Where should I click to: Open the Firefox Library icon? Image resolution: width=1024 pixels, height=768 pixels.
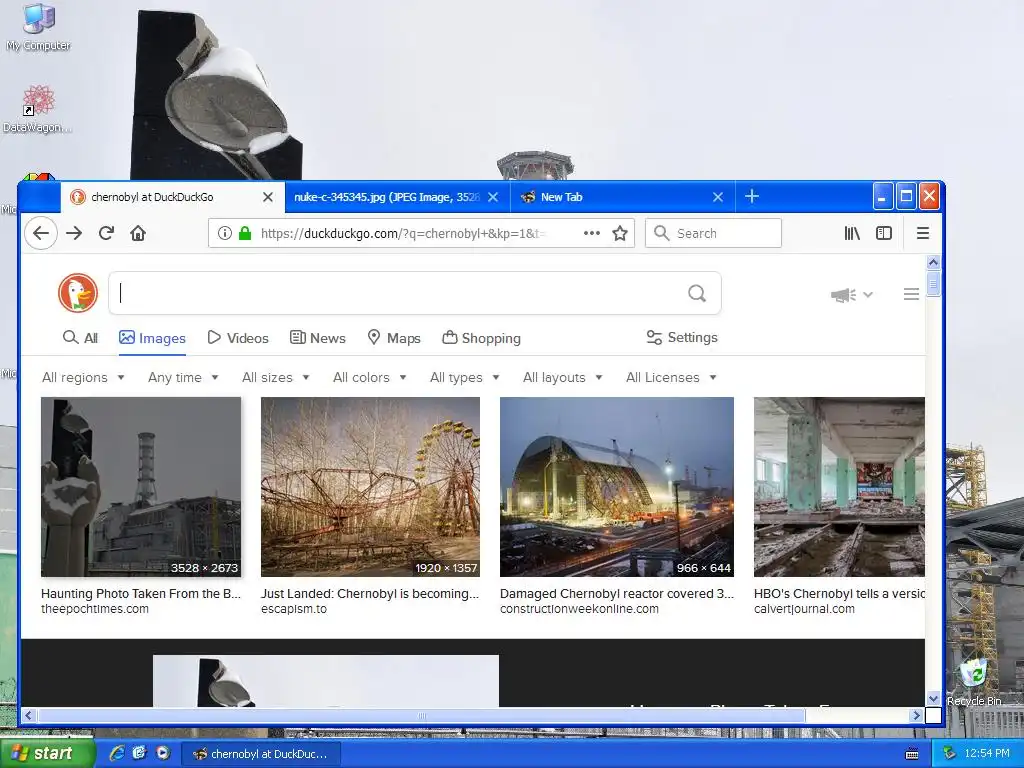click(852, 233)
